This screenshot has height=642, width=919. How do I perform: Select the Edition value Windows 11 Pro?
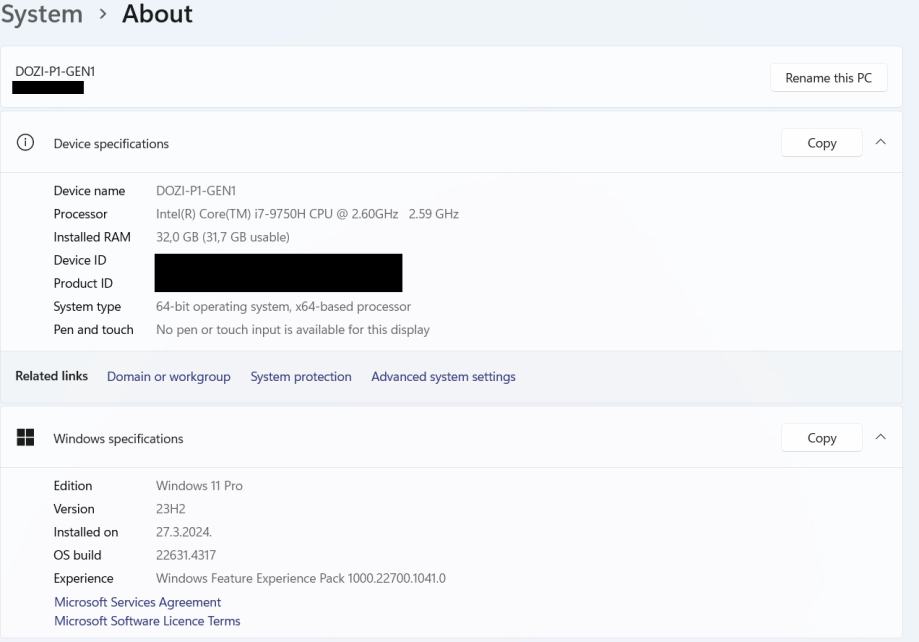pos(199,485)
